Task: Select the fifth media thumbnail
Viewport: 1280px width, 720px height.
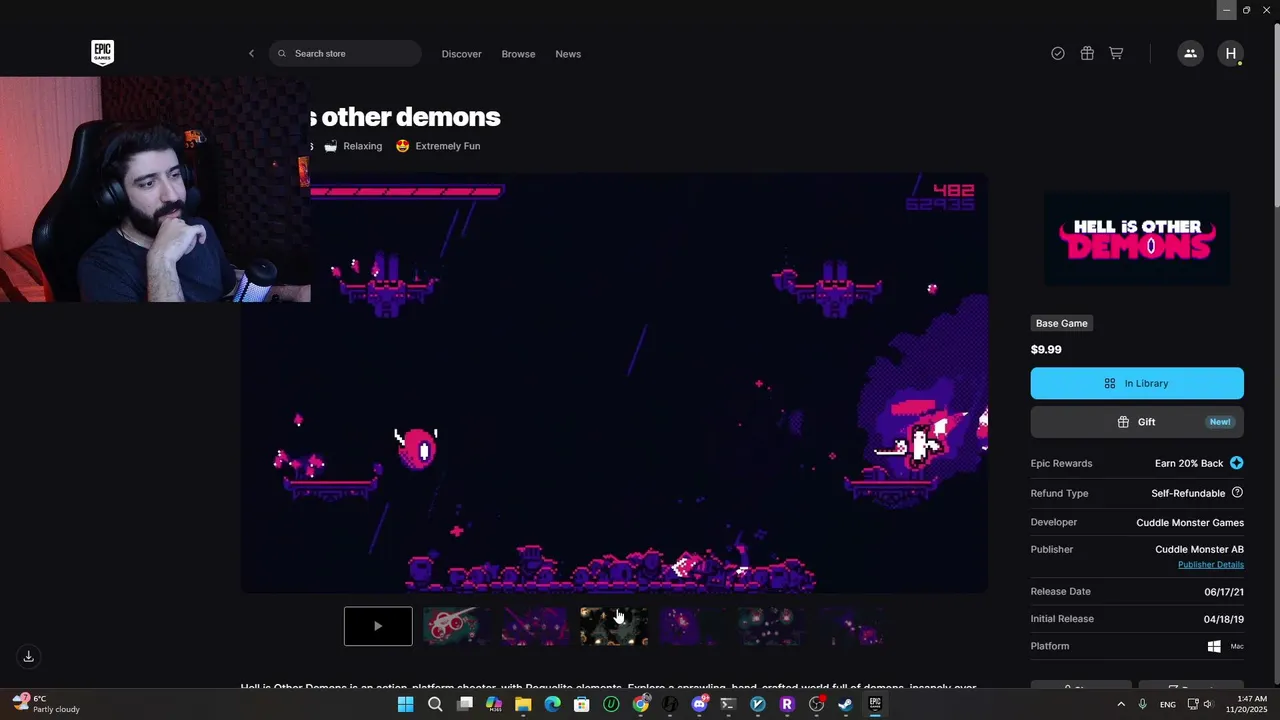Action: point(693,626)
